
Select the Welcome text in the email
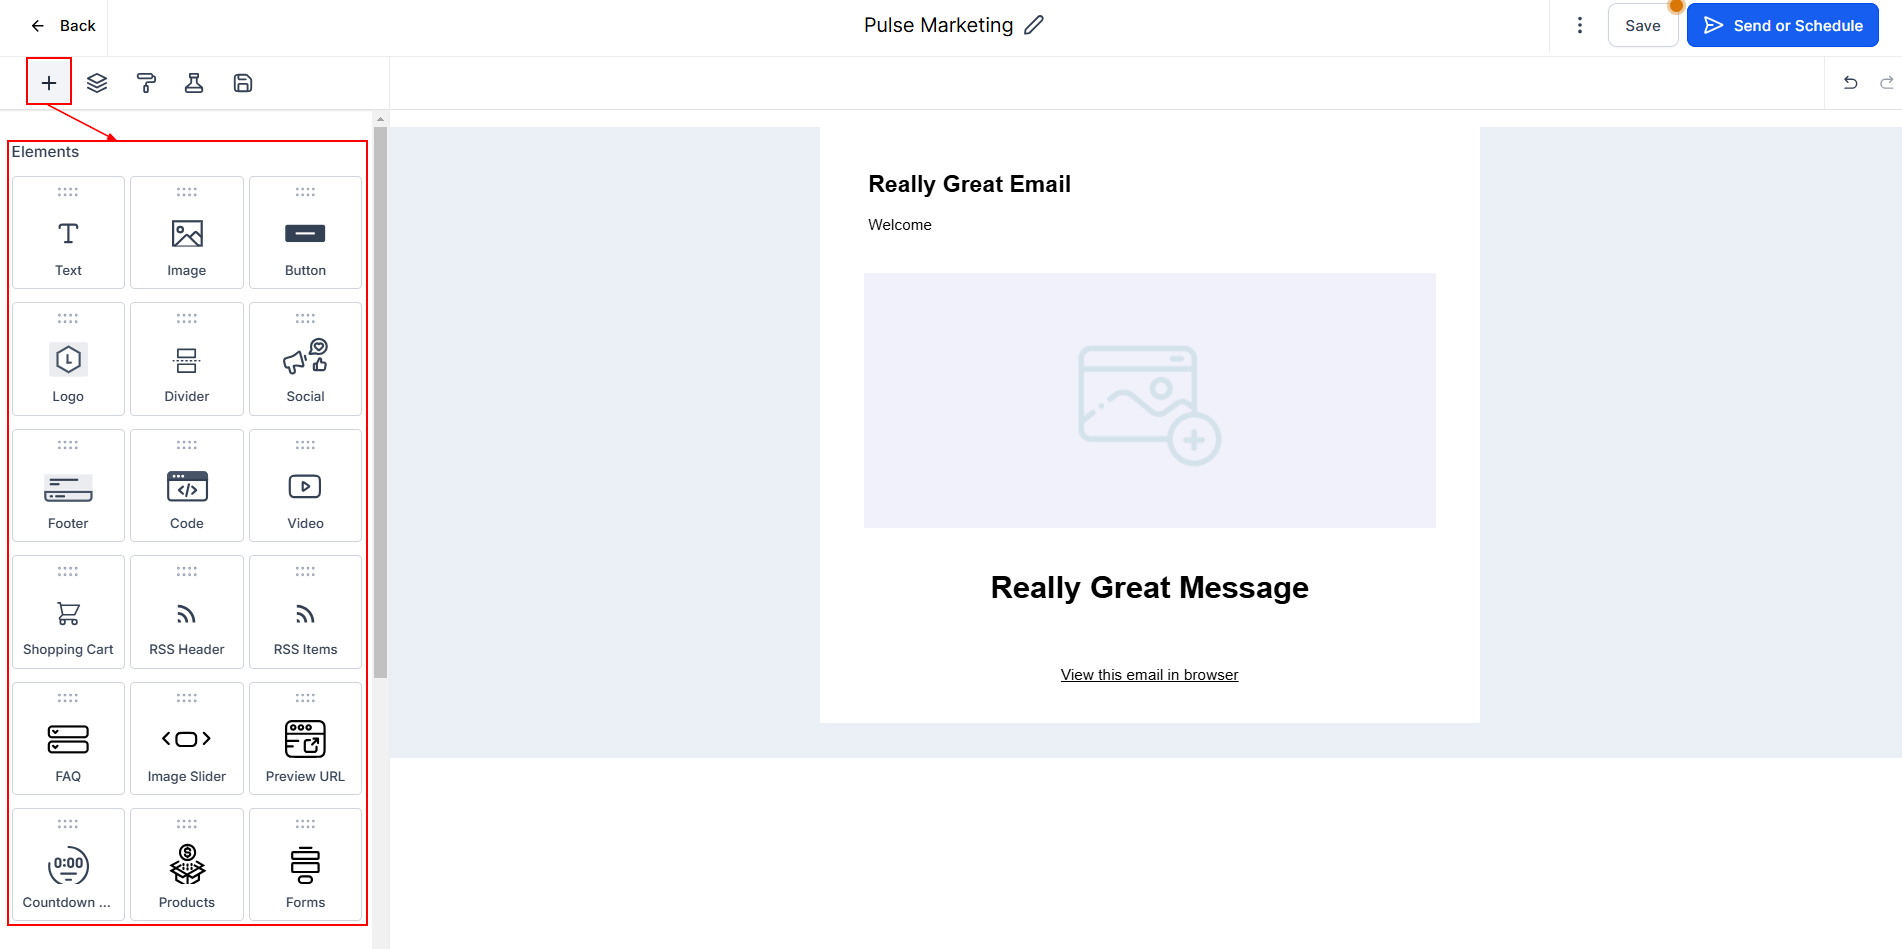900,225
